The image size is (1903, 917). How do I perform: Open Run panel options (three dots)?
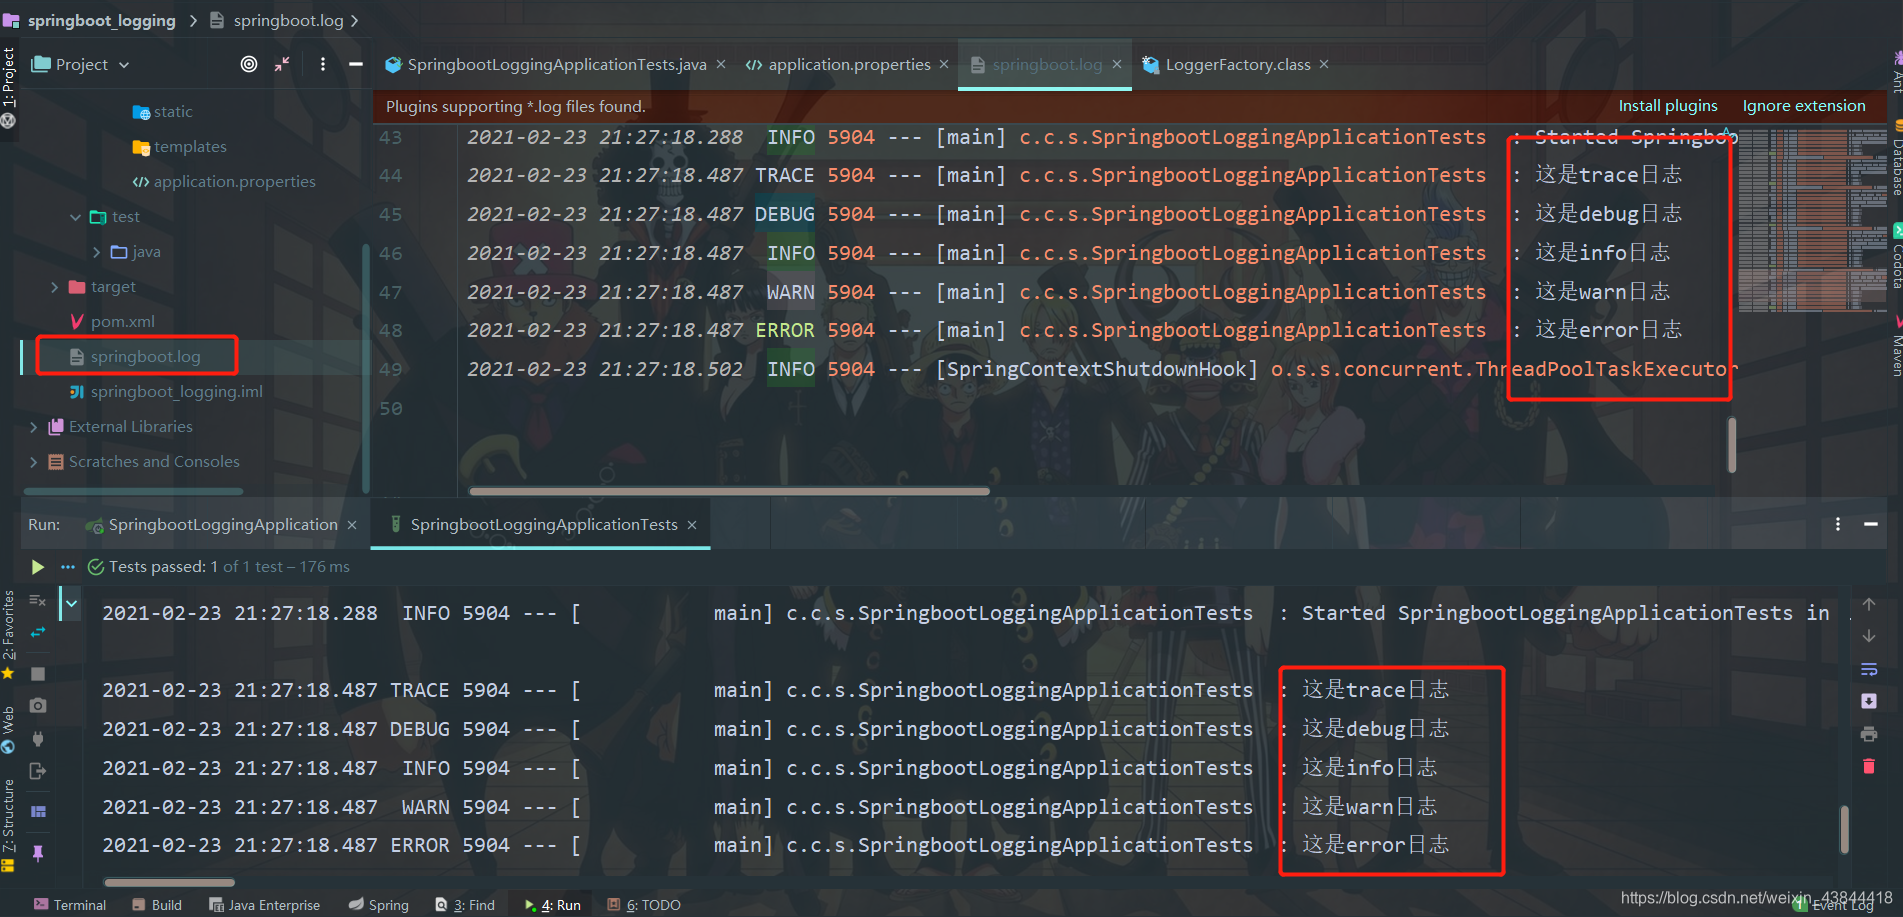[x=1837, y=524]
